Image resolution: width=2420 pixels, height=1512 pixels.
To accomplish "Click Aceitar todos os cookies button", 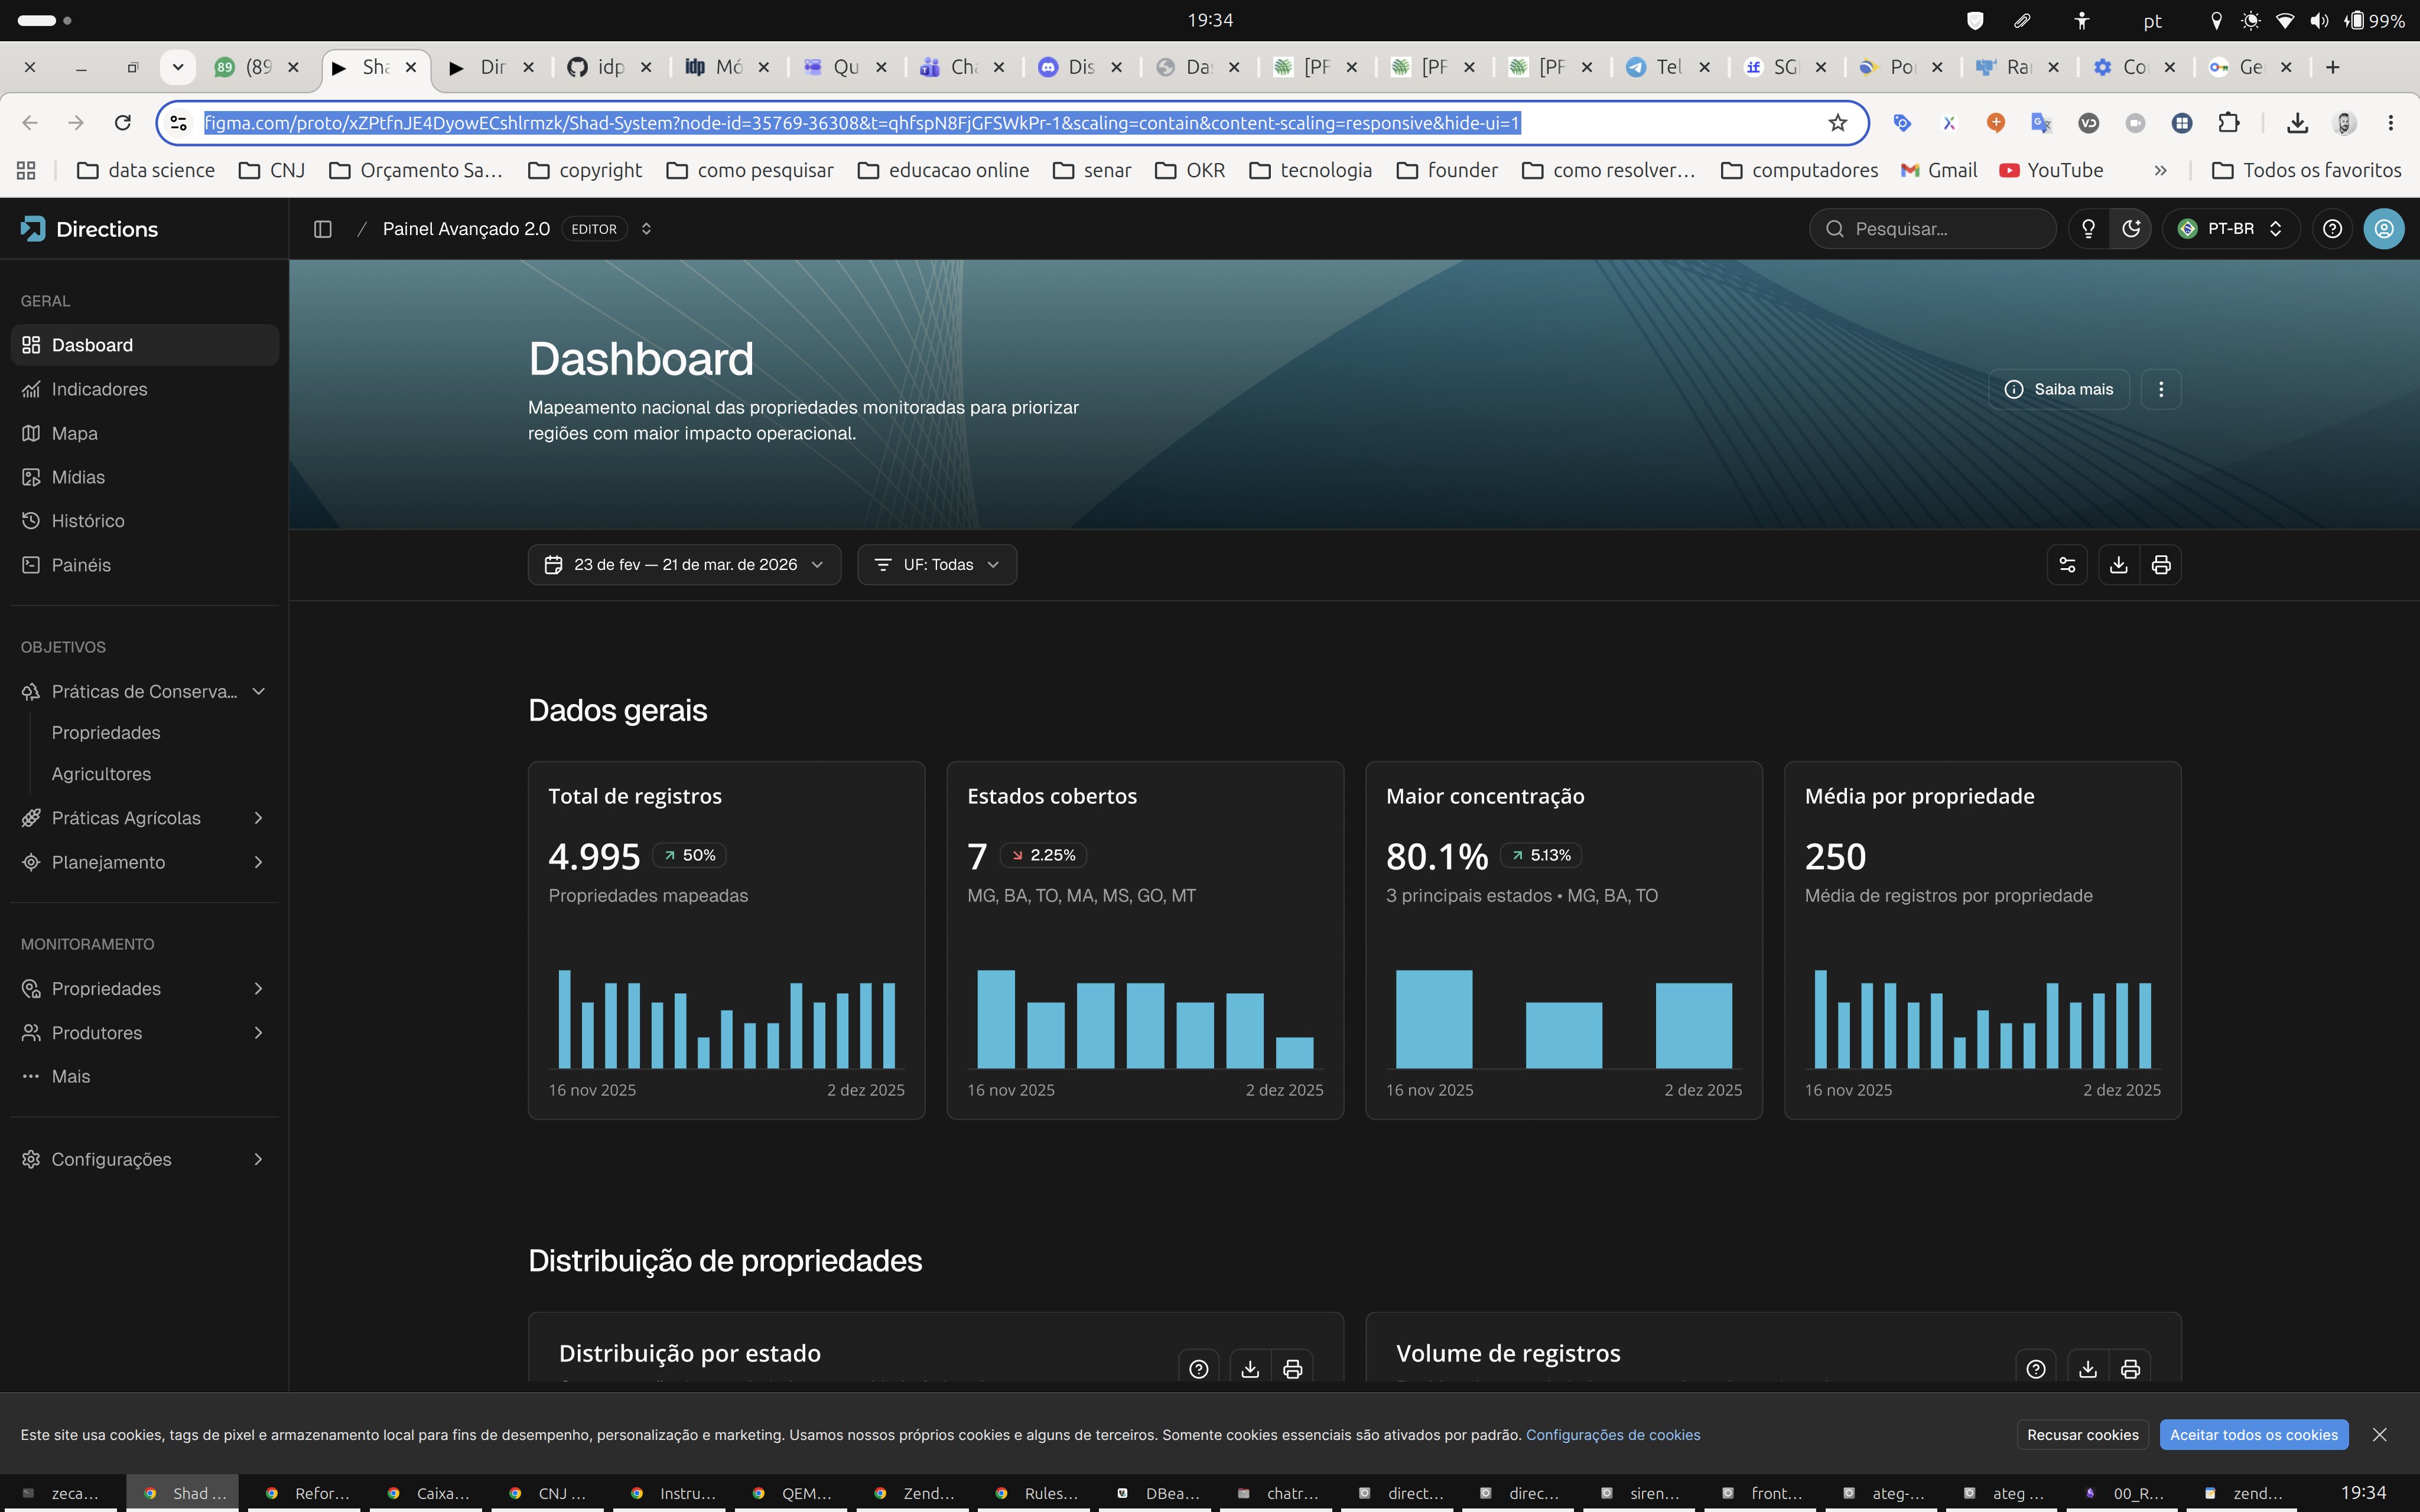I will [x=2254, y=1435].
